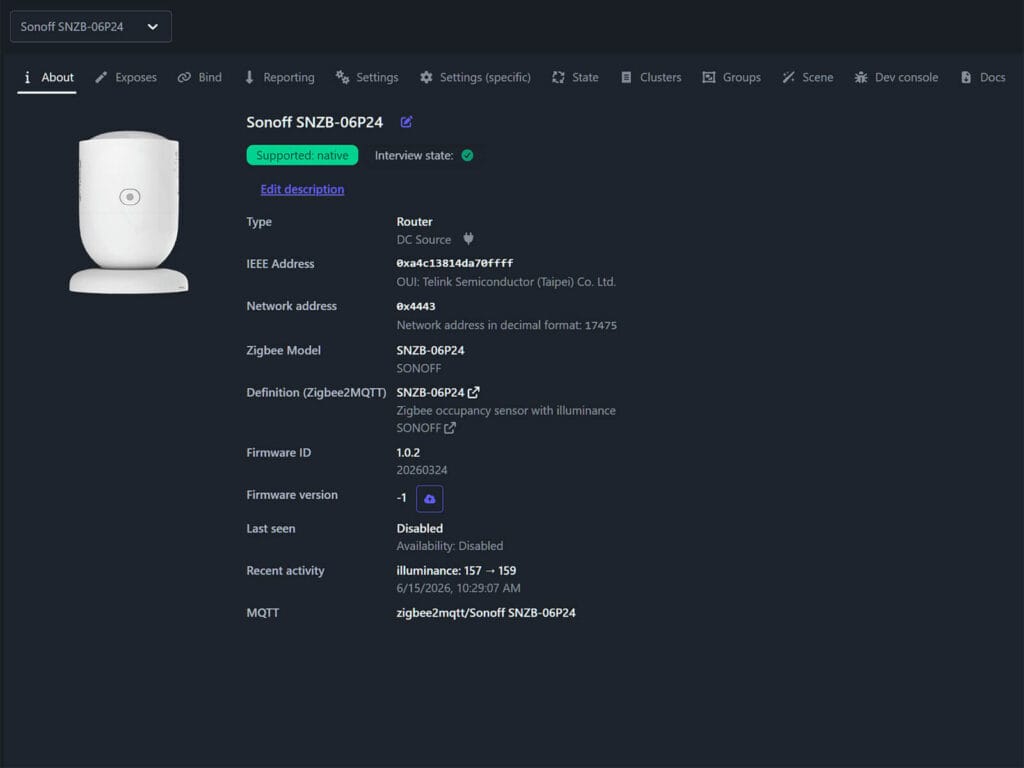This screenshot has height=768, width=1024.
Task: Click the Zigbee occupancy sensor with illuminance description
Action: pyautogui.click(x=506, y=411)
